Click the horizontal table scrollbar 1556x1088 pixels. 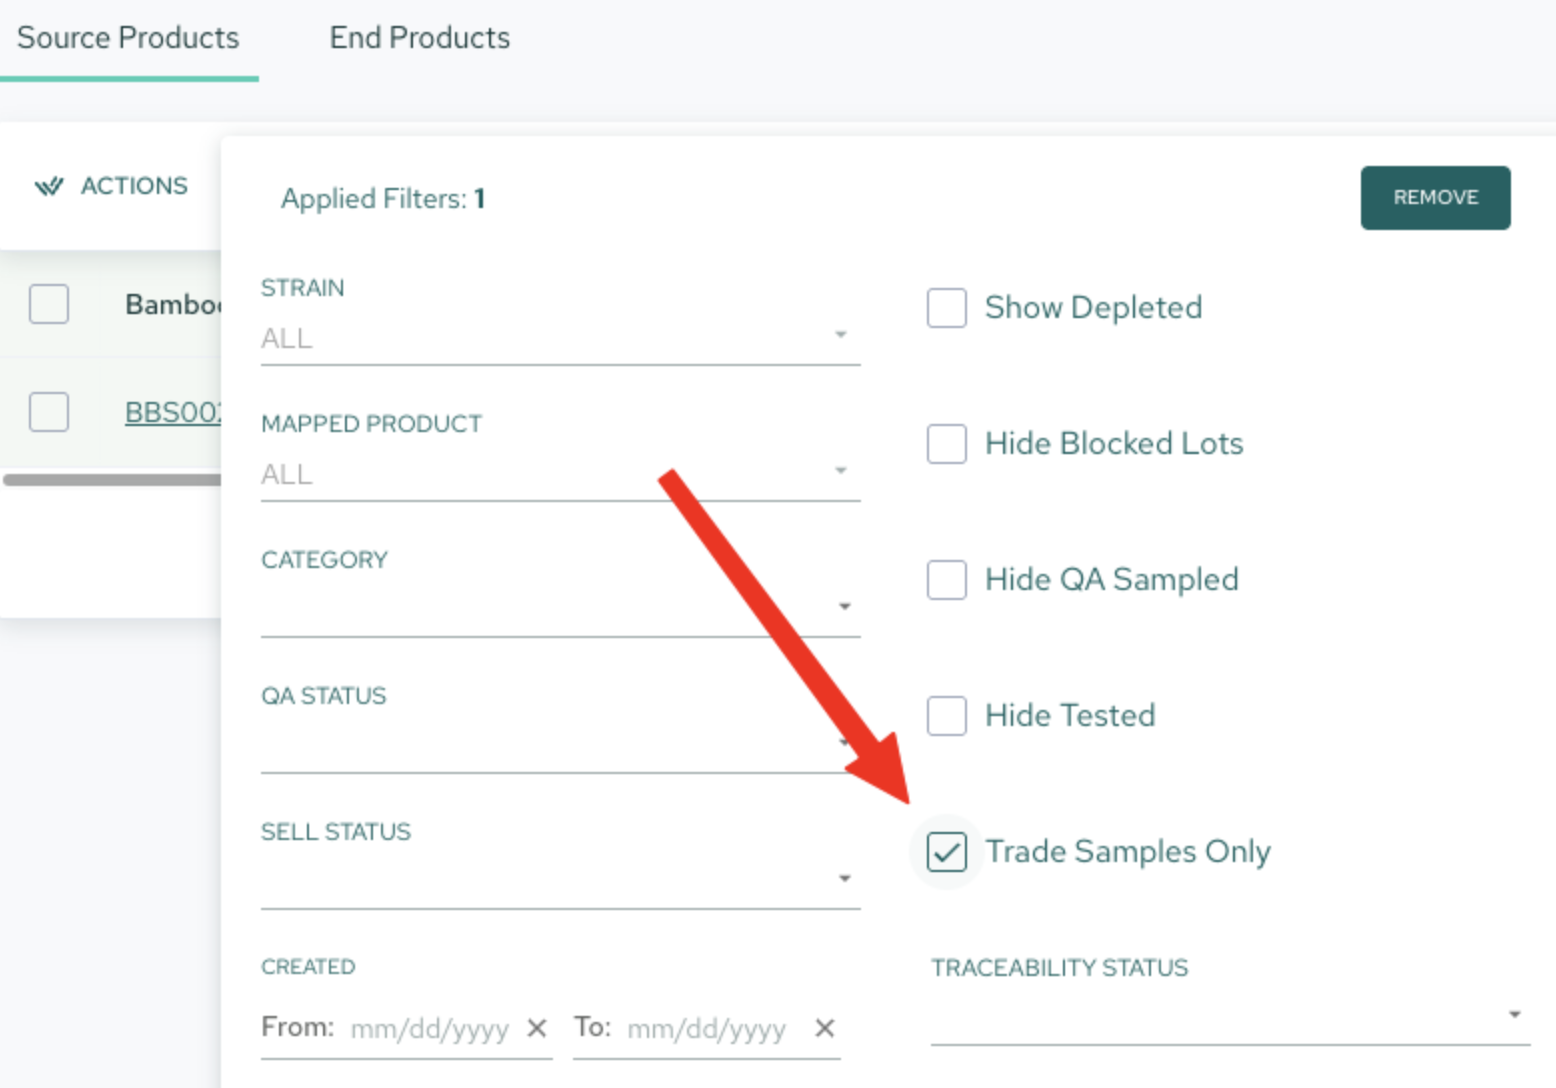point(112,480)
